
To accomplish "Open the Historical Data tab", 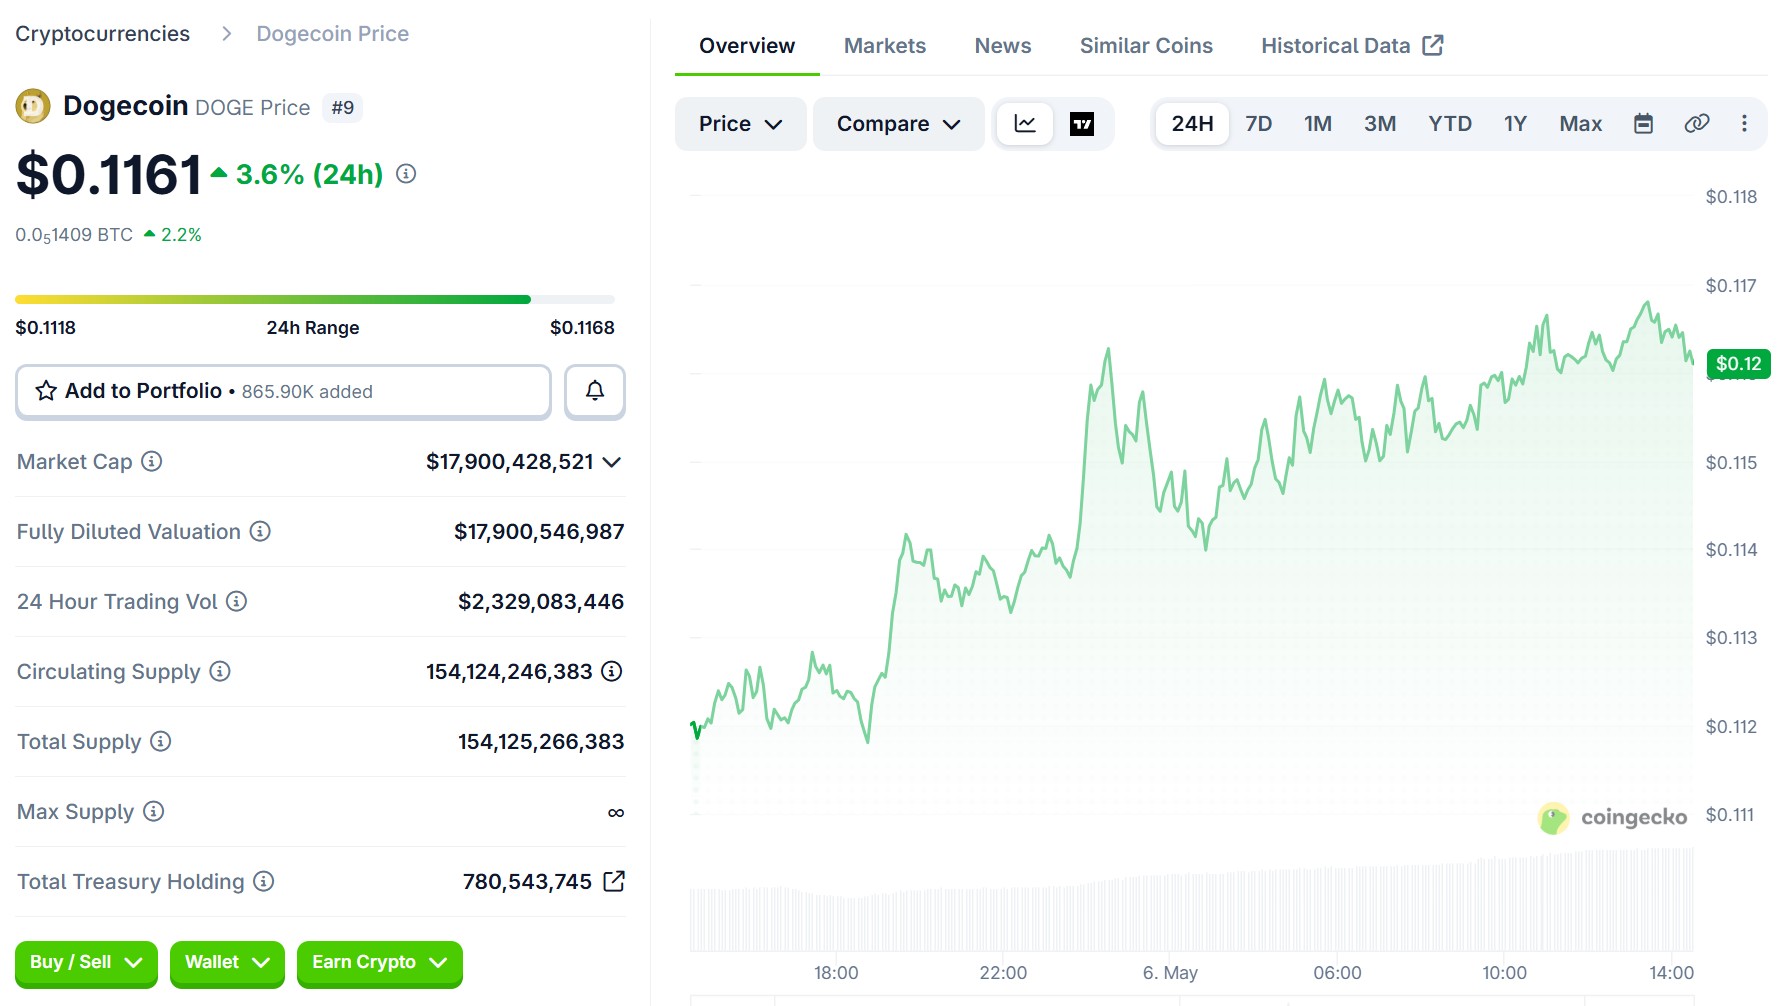I will (x=1352, y=46).
